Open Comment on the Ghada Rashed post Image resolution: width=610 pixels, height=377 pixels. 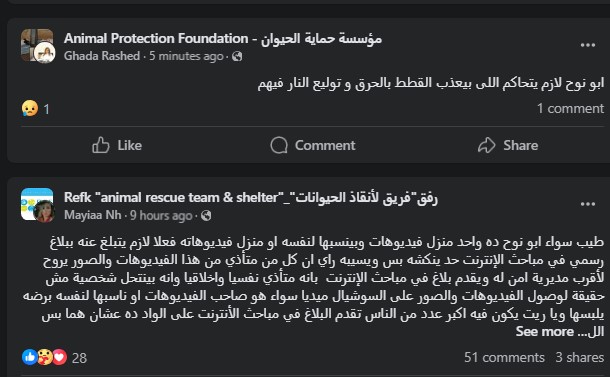pos(313,145)
